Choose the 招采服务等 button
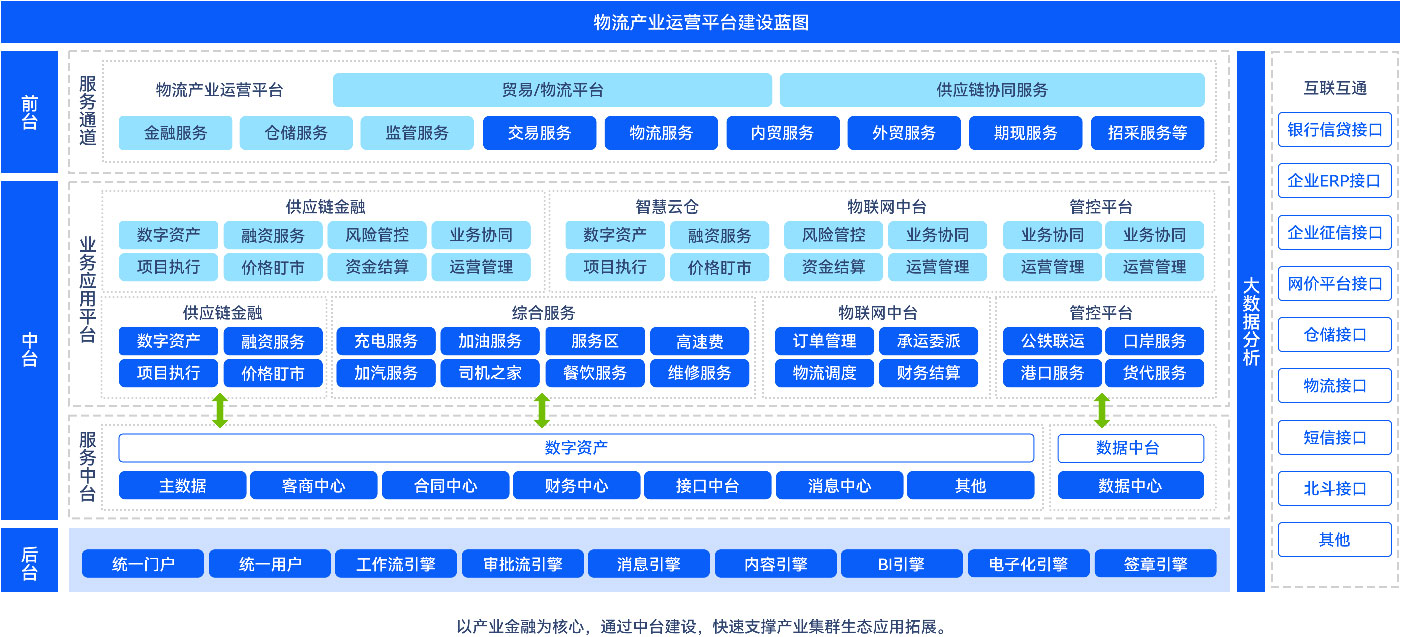The image size is (1401, 637). (1147, 133)
